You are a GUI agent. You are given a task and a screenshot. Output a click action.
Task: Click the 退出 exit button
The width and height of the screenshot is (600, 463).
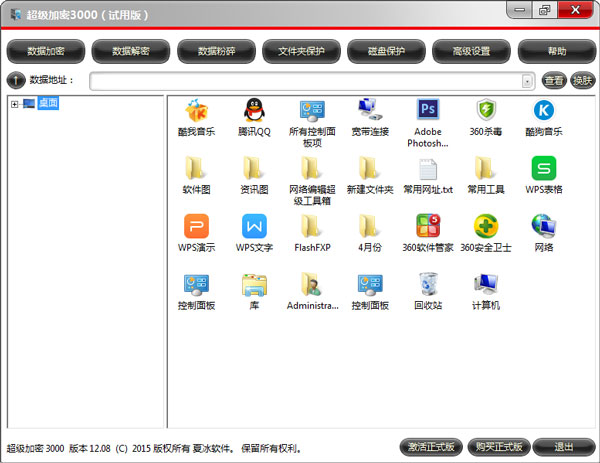564,447
